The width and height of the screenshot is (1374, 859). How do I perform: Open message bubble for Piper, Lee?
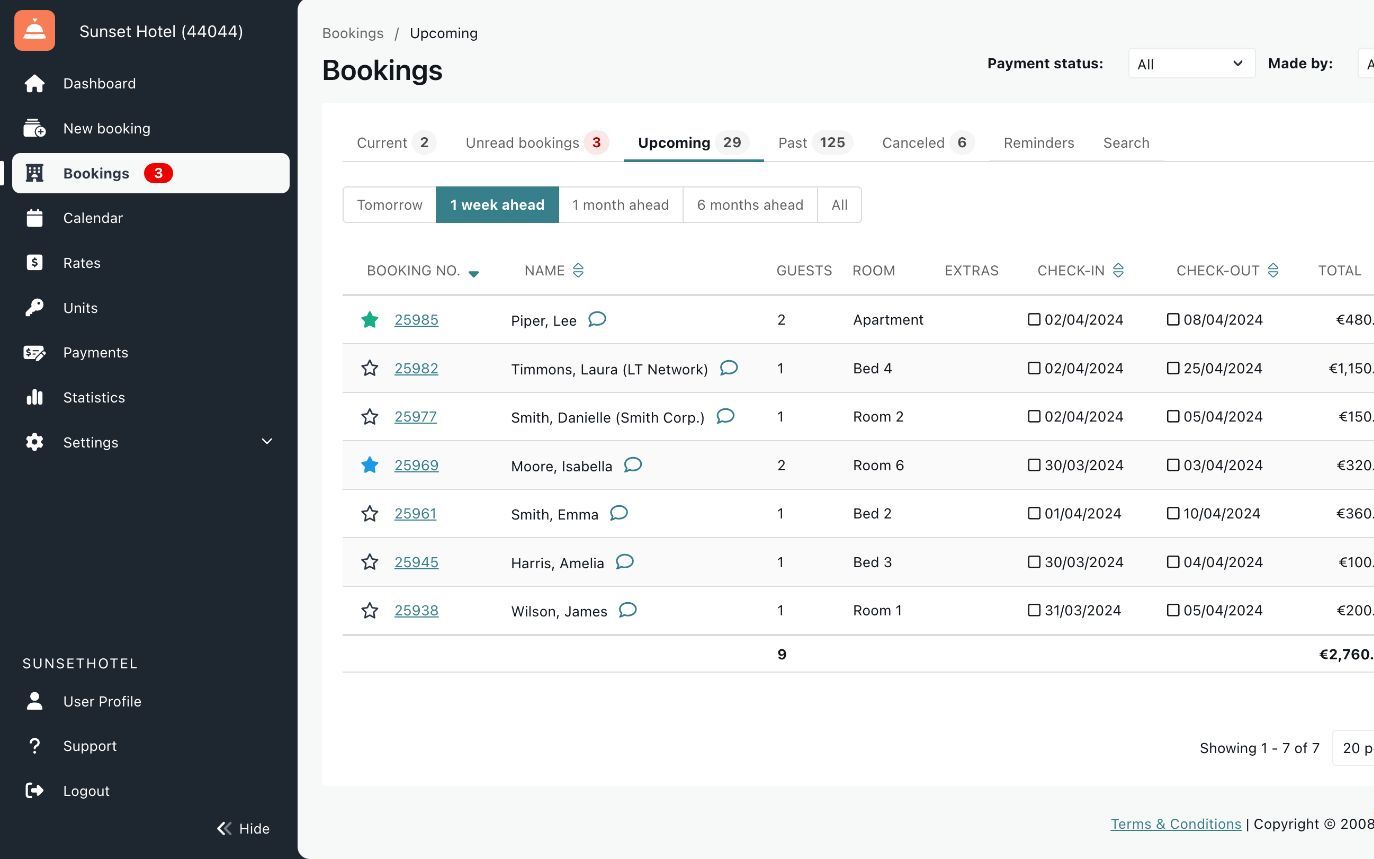coord(597,320)
